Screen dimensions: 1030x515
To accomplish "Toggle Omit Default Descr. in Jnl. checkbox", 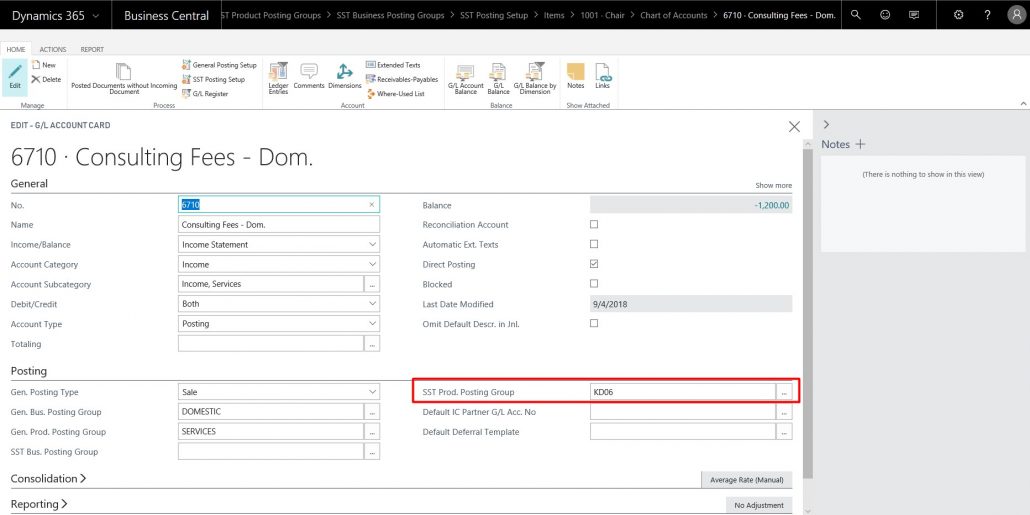I will point(594,323).
